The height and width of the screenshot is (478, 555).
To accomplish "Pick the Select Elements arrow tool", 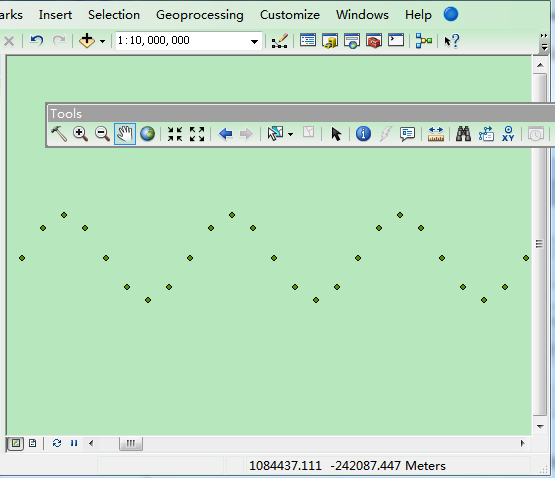I will pyautogui.click(x=336, y=134).
